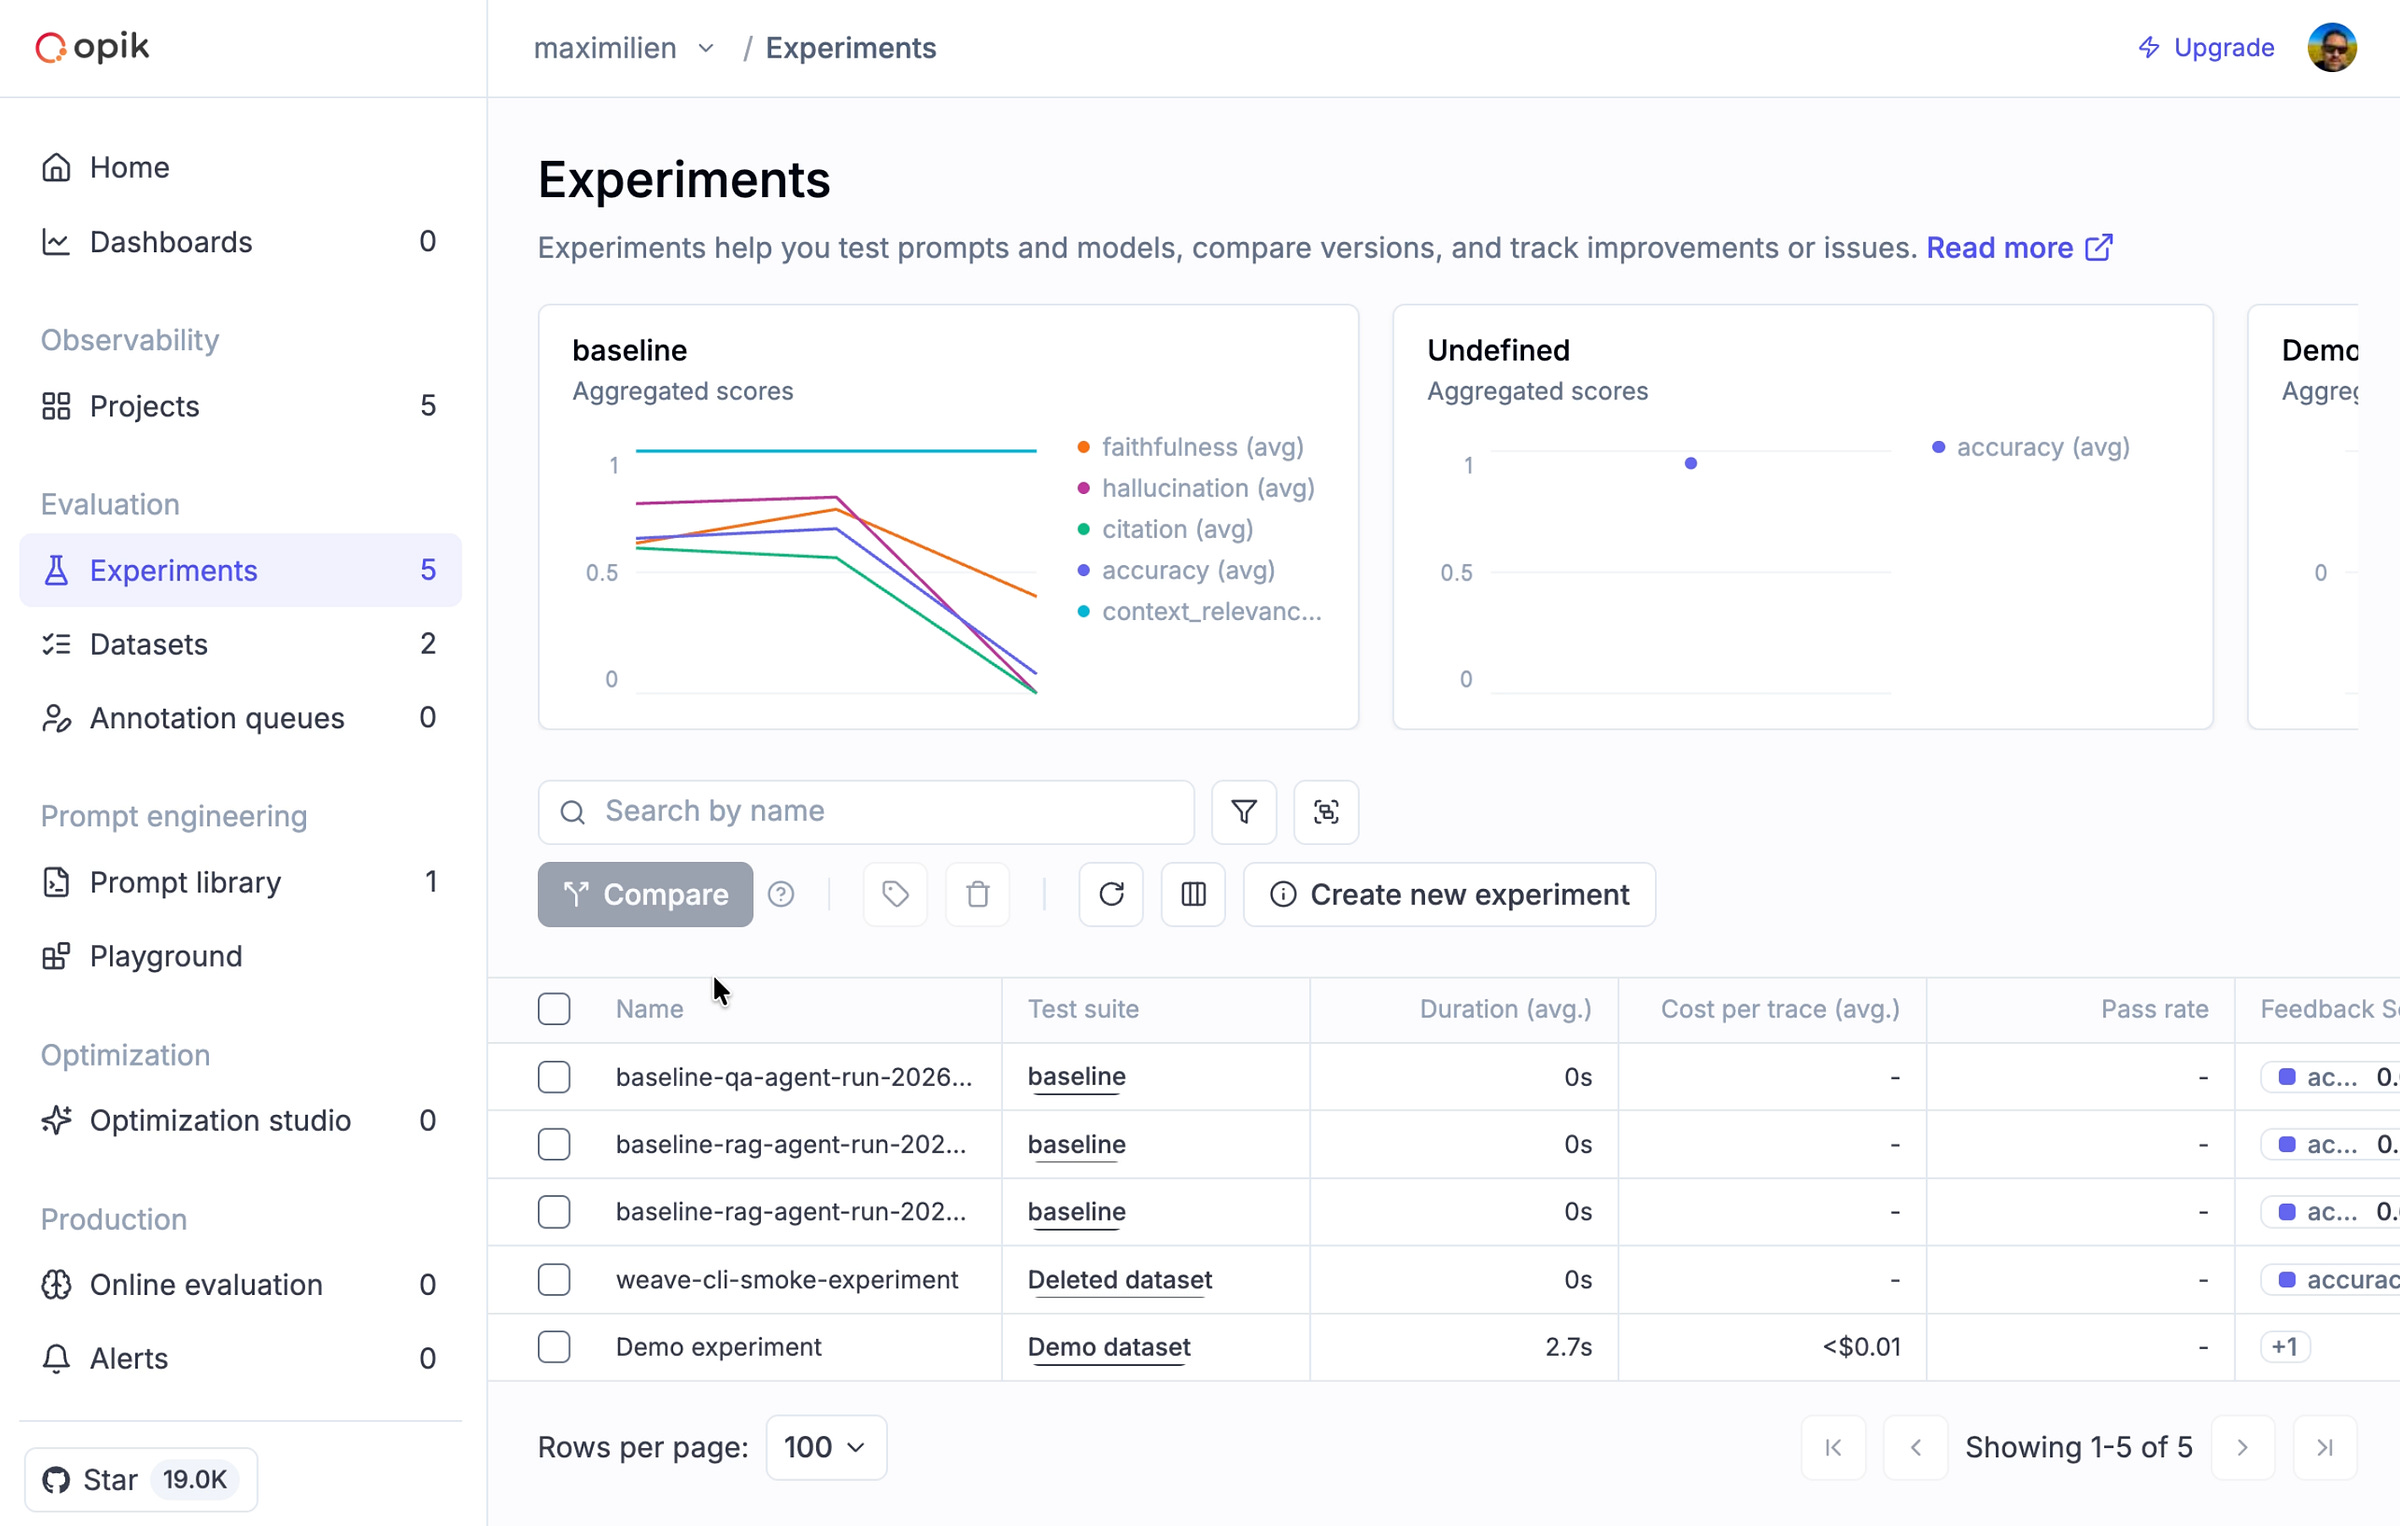Viewport: 2400px width, 1526px height.
Task: Open the filter options beside the search bar
Action: coord(1243,812)
